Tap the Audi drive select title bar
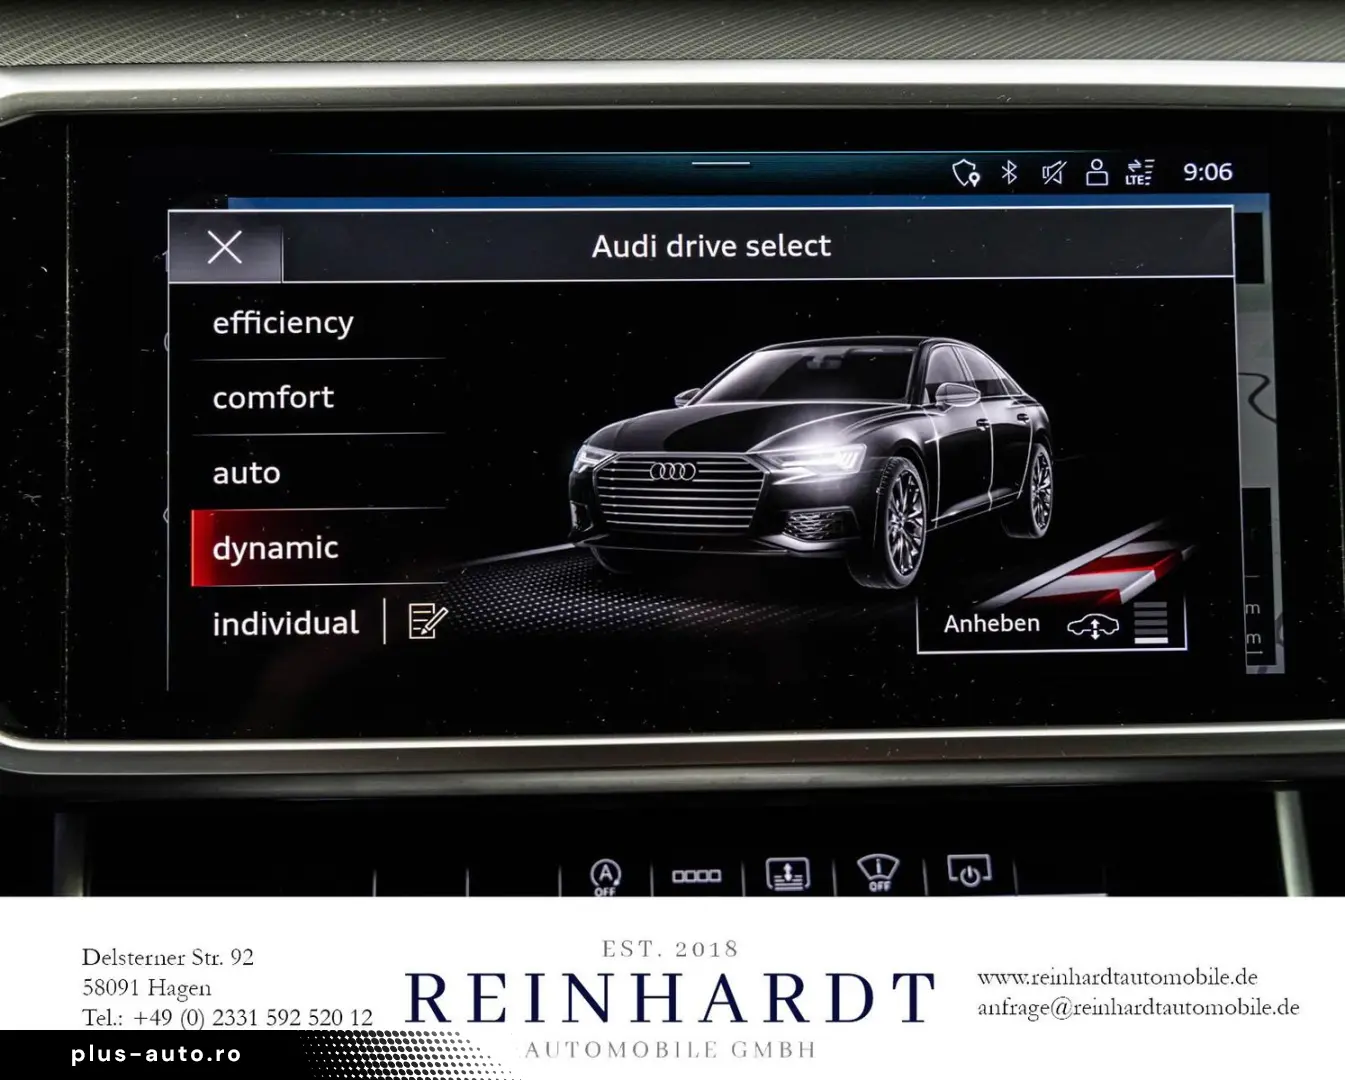Image resolution: width=1345 pixels, height=1080 pixels. point(711,245)
